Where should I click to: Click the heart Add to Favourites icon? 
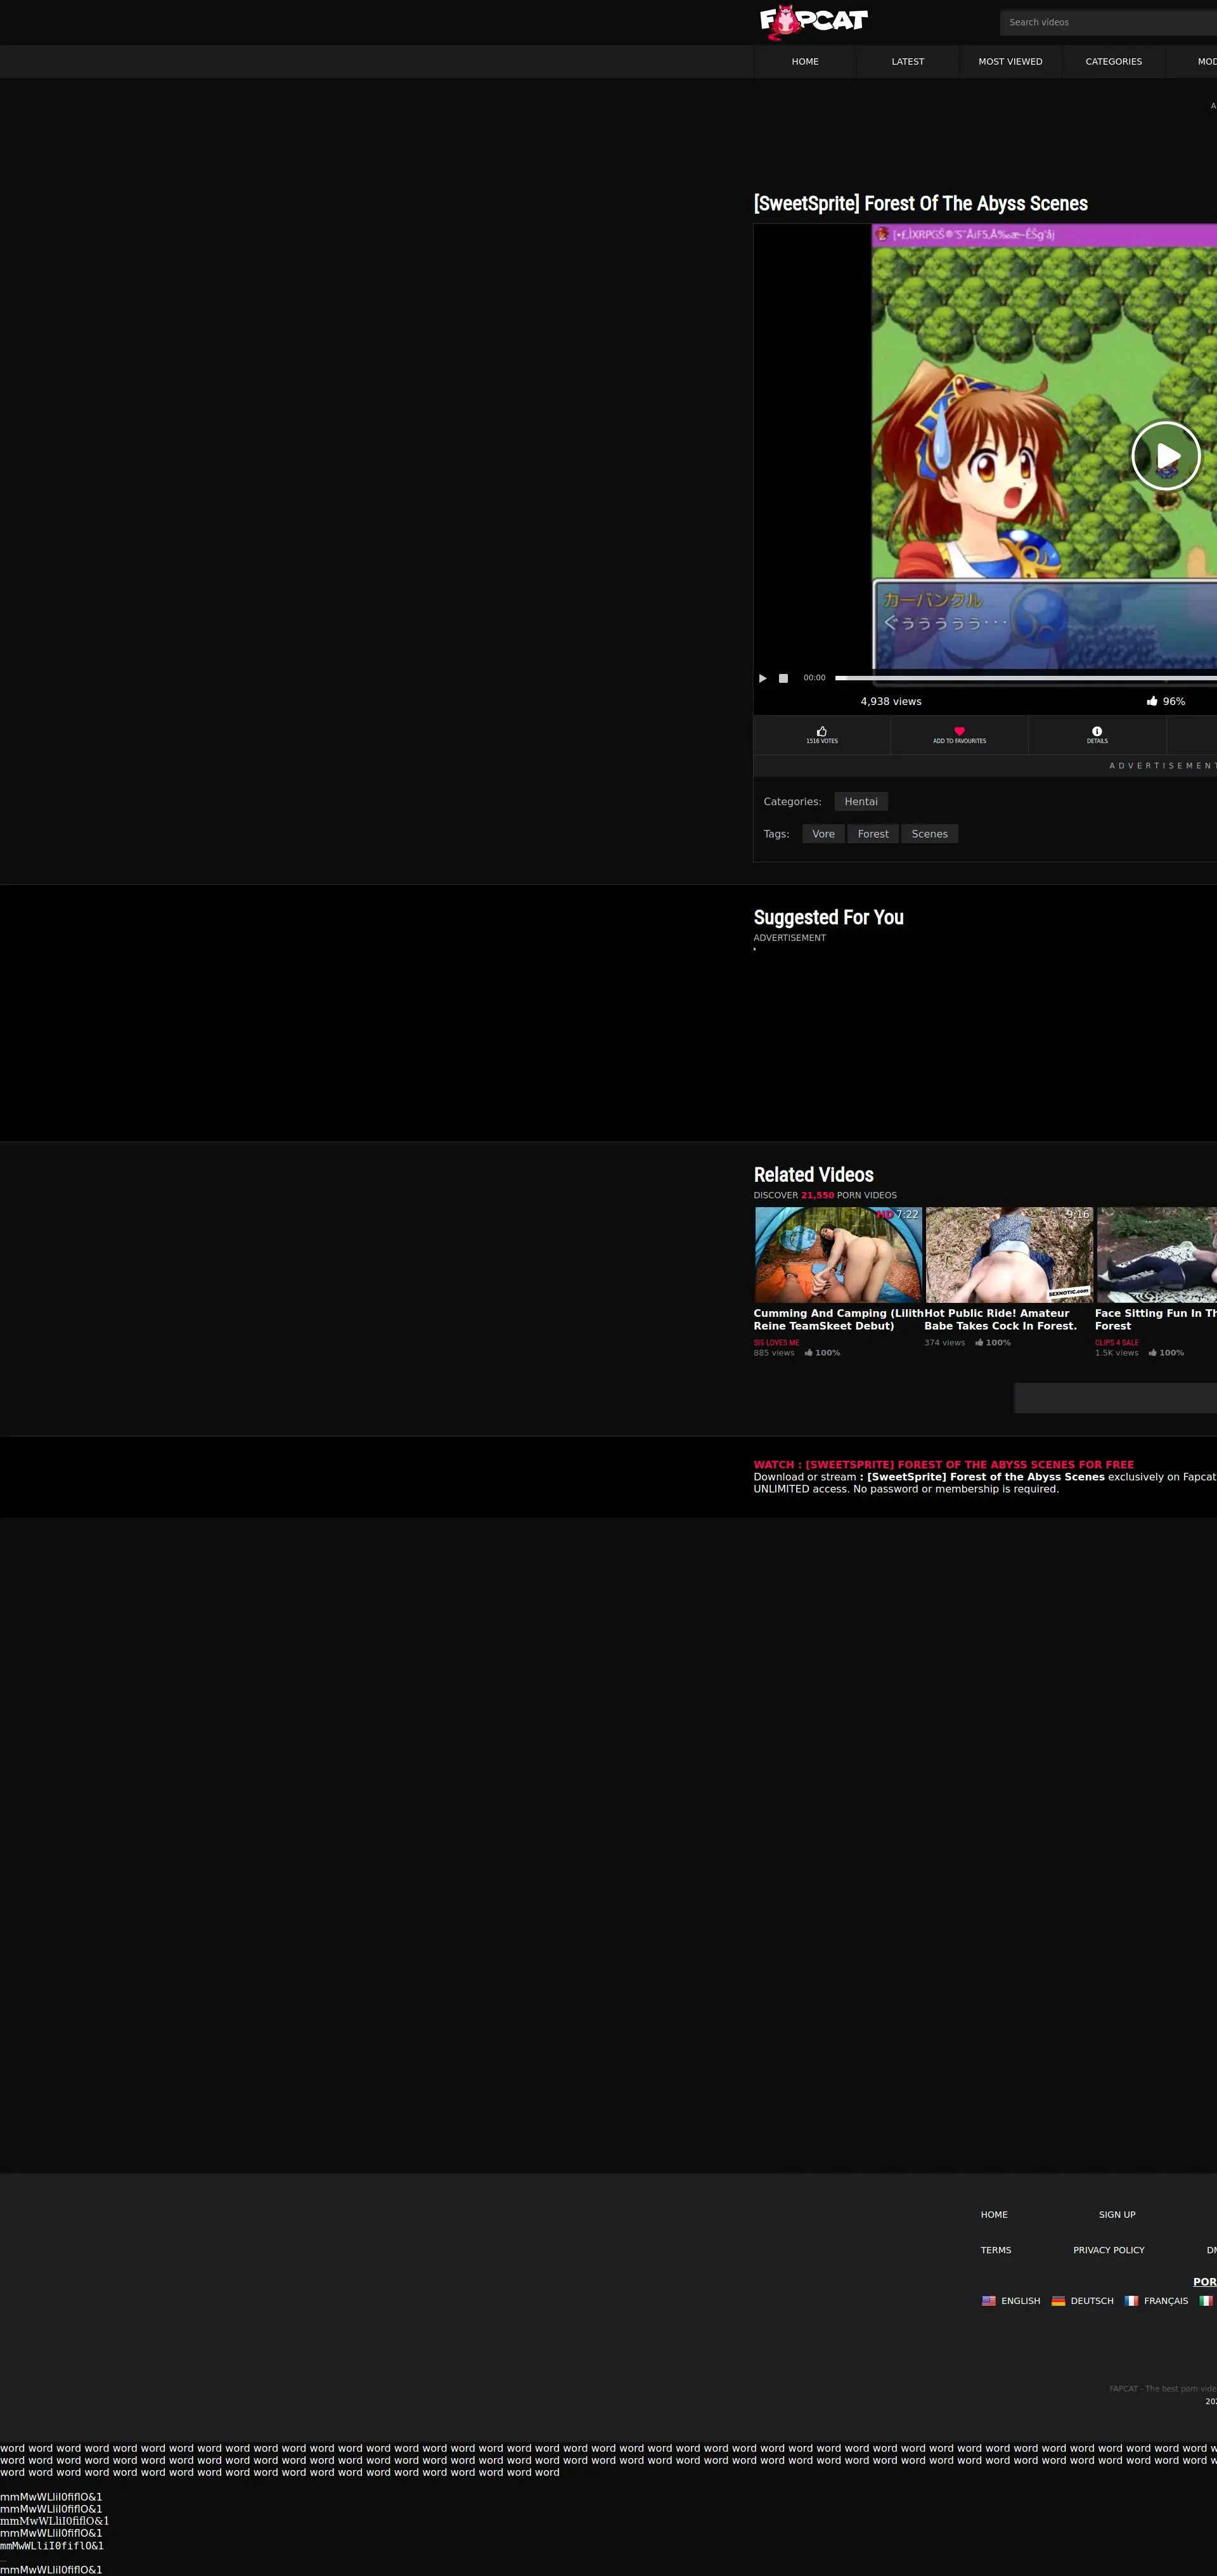[959, 731]
